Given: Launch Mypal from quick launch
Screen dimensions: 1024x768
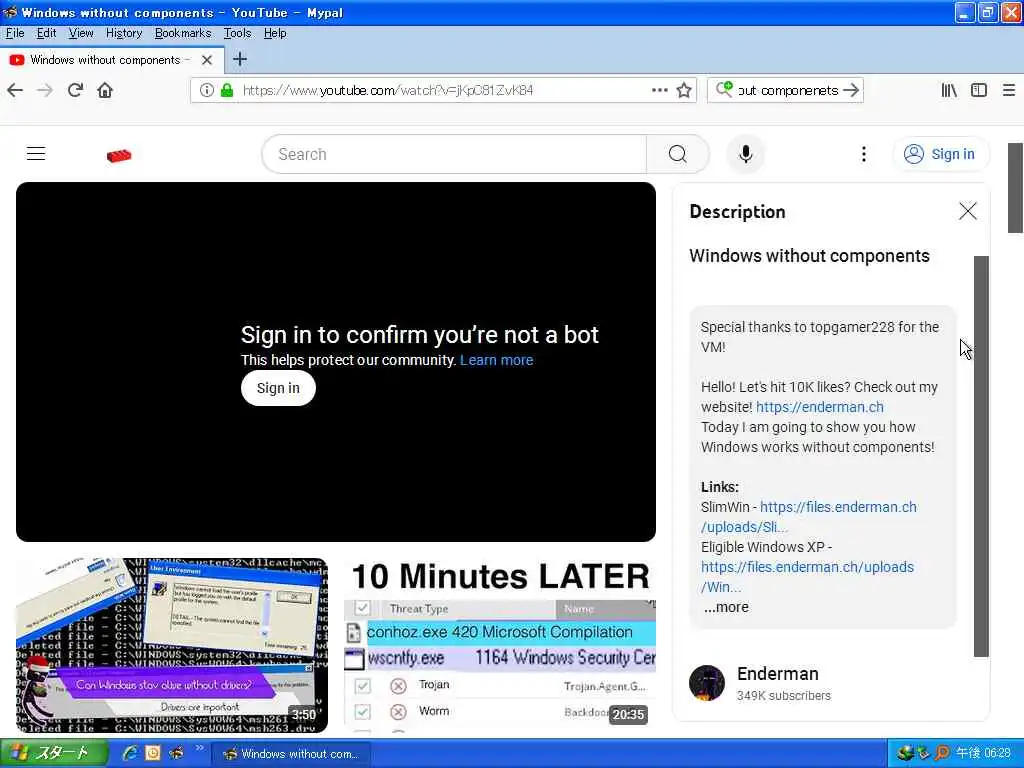Looking at the screenshot, I should point(176,753).
